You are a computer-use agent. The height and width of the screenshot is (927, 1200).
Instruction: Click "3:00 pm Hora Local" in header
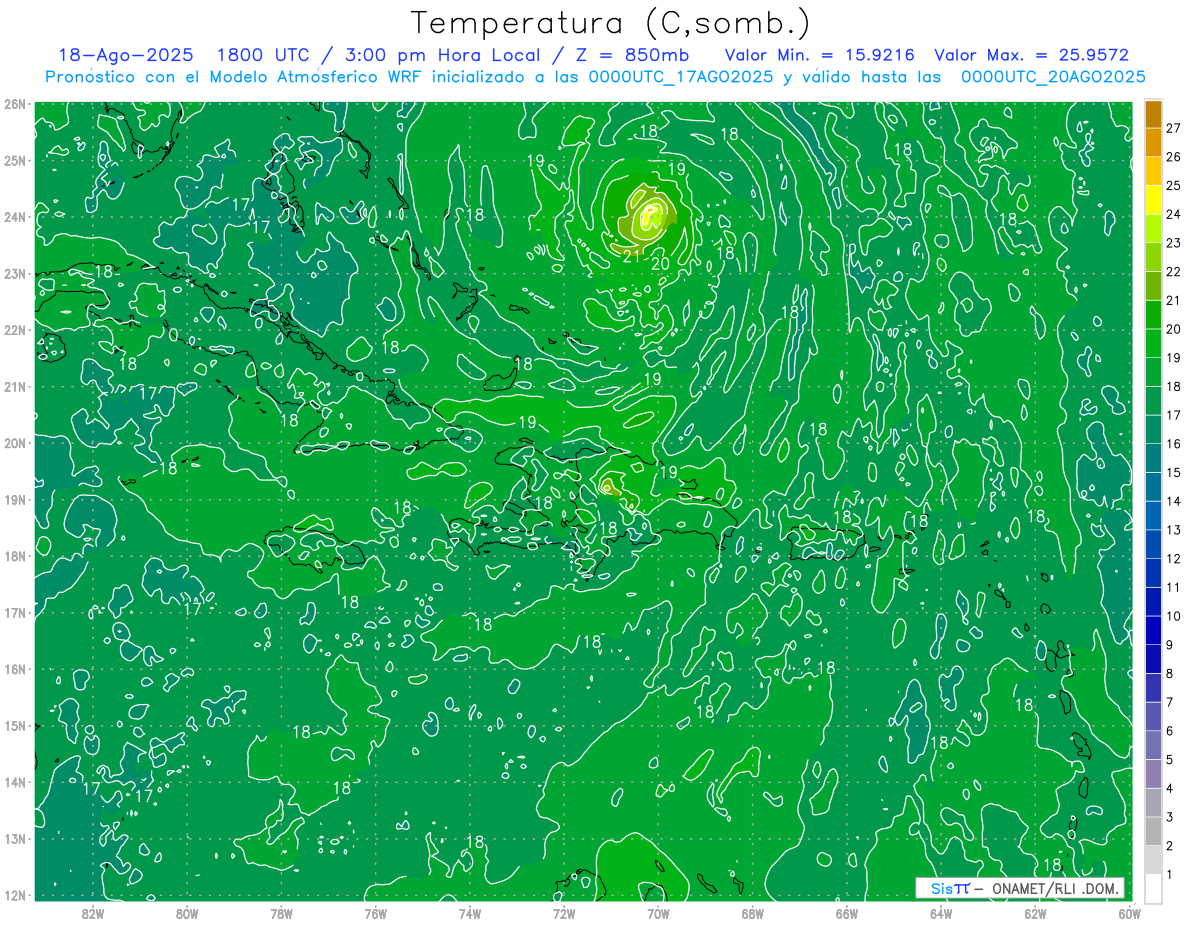tap(444, 55)
